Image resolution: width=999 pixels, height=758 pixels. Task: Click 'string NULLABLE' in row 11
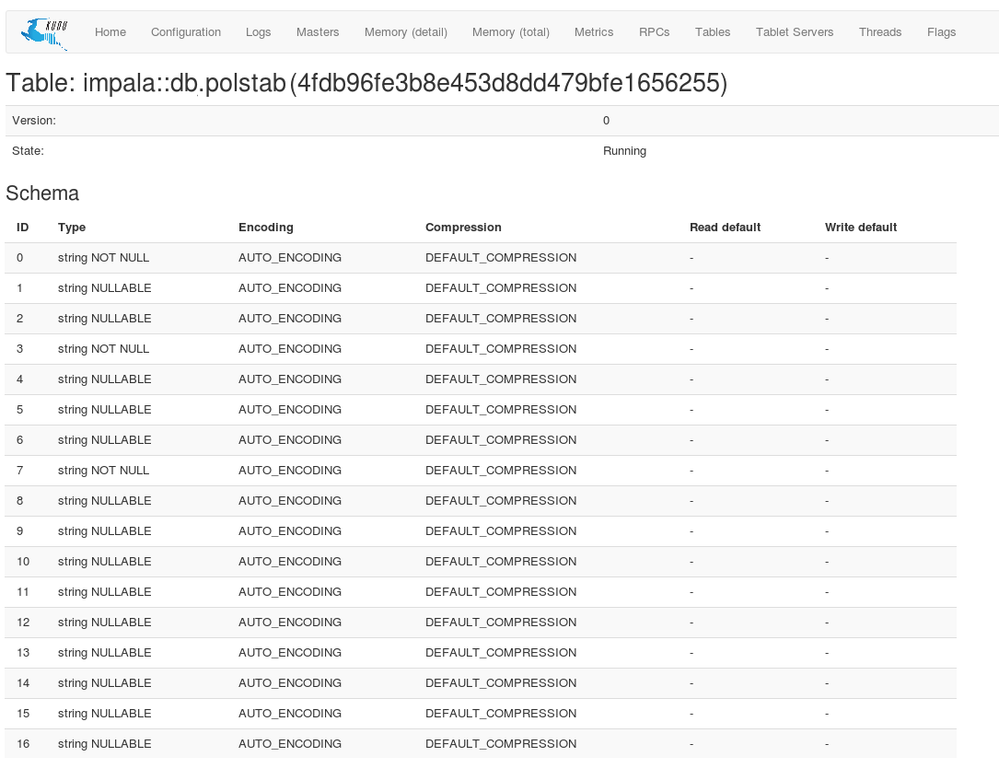[x=104, y=592]
